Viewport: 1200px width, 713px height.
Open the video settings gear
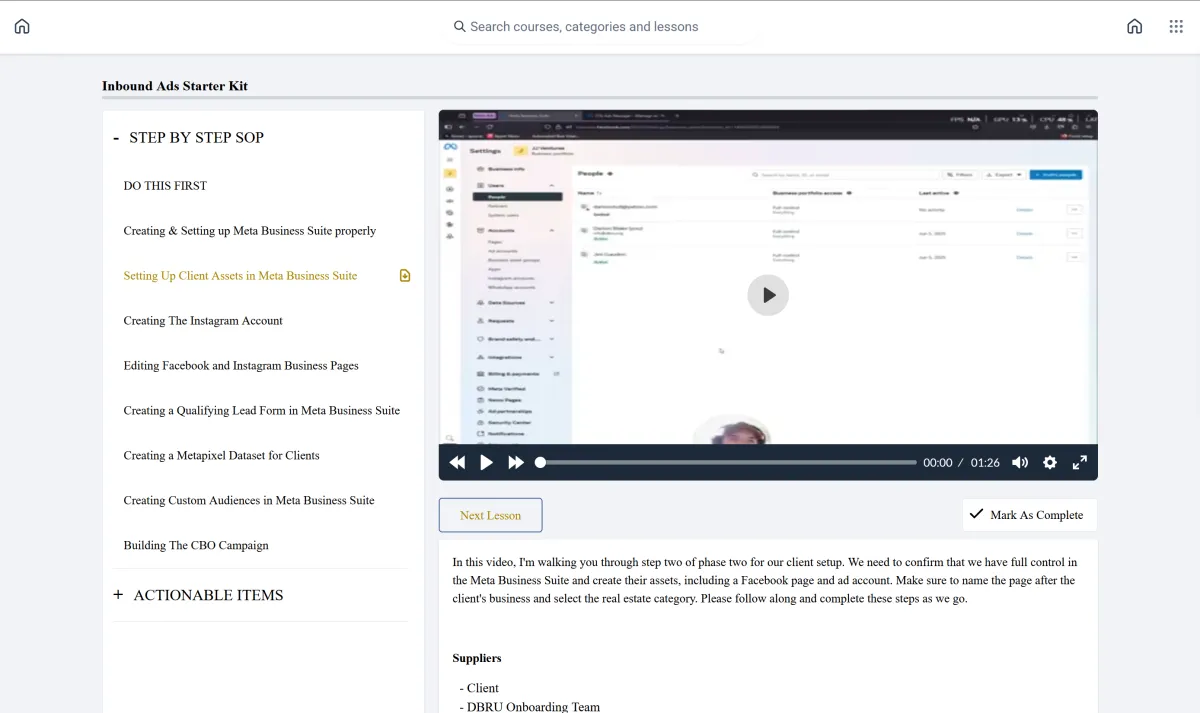(1050, 462)
